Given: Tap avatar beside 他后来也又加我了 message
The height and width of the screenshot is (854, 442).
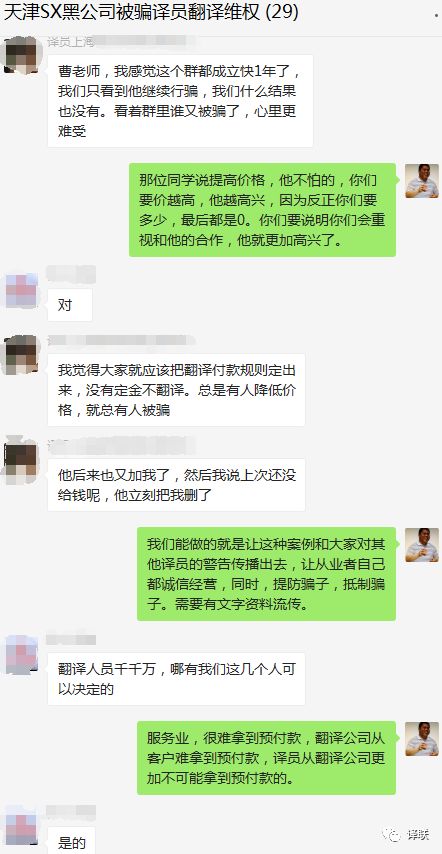Looking at the screenshot, I should [21, 460].
